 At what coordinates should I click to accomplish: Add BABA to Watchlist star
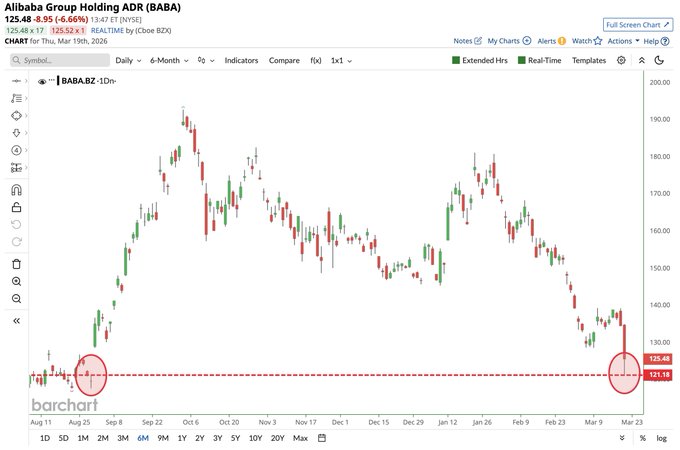coord(587,41)
